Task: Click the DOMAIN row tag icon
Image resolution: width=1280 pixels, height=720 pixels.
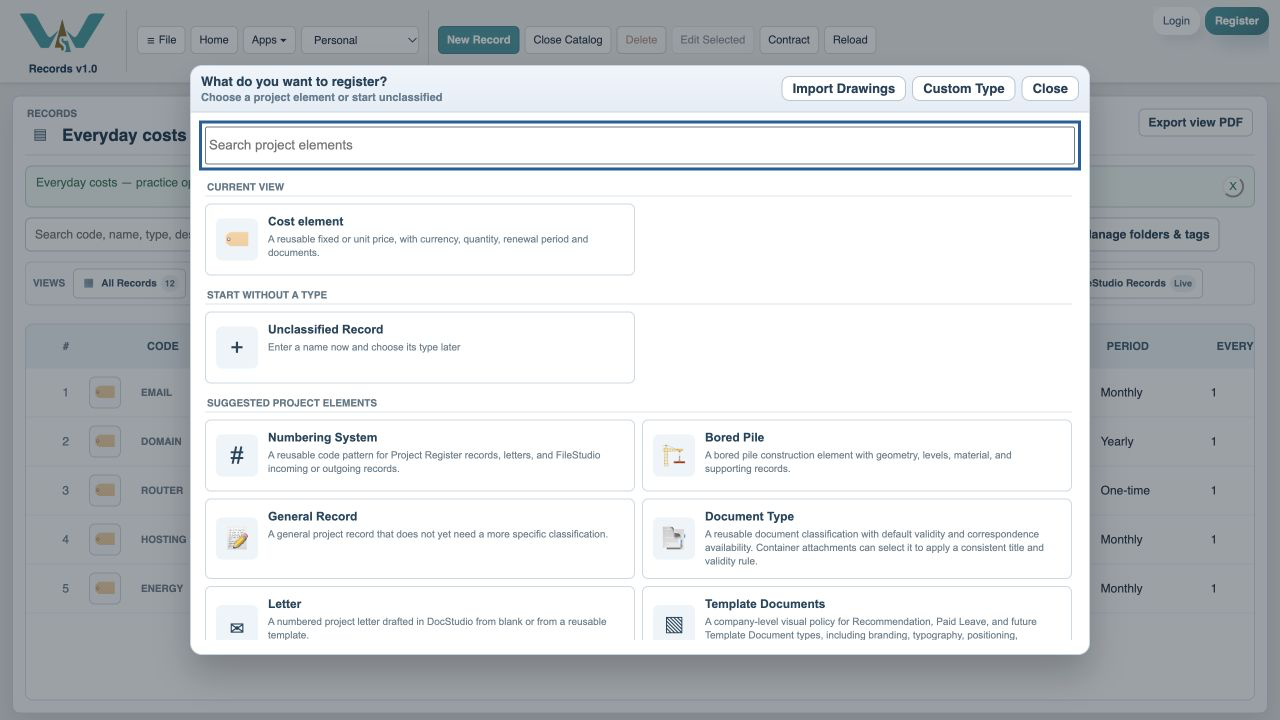Action: coord(105,441)
